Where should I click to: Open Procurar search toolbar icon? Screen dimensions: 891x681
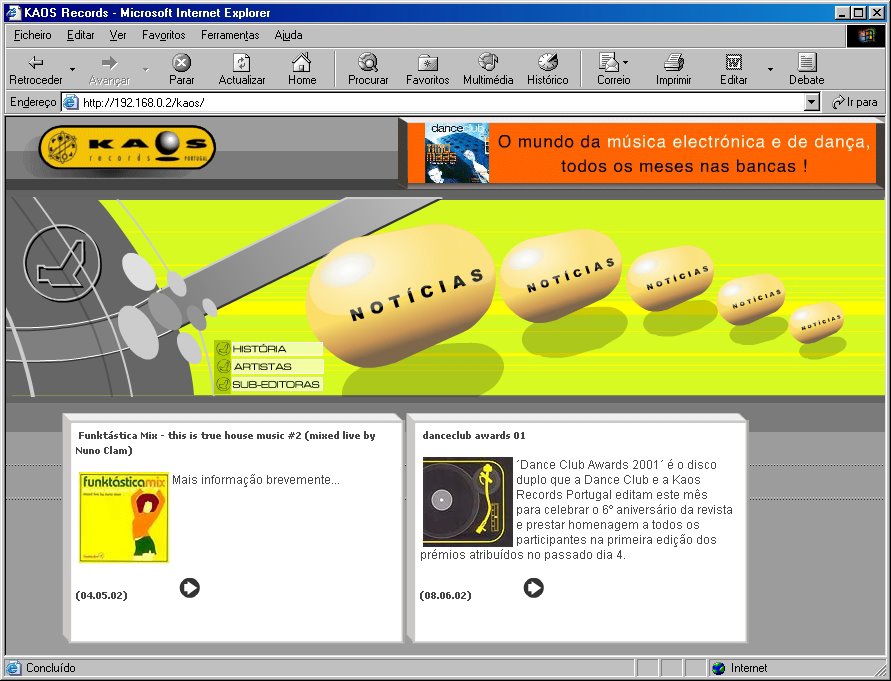368,61
